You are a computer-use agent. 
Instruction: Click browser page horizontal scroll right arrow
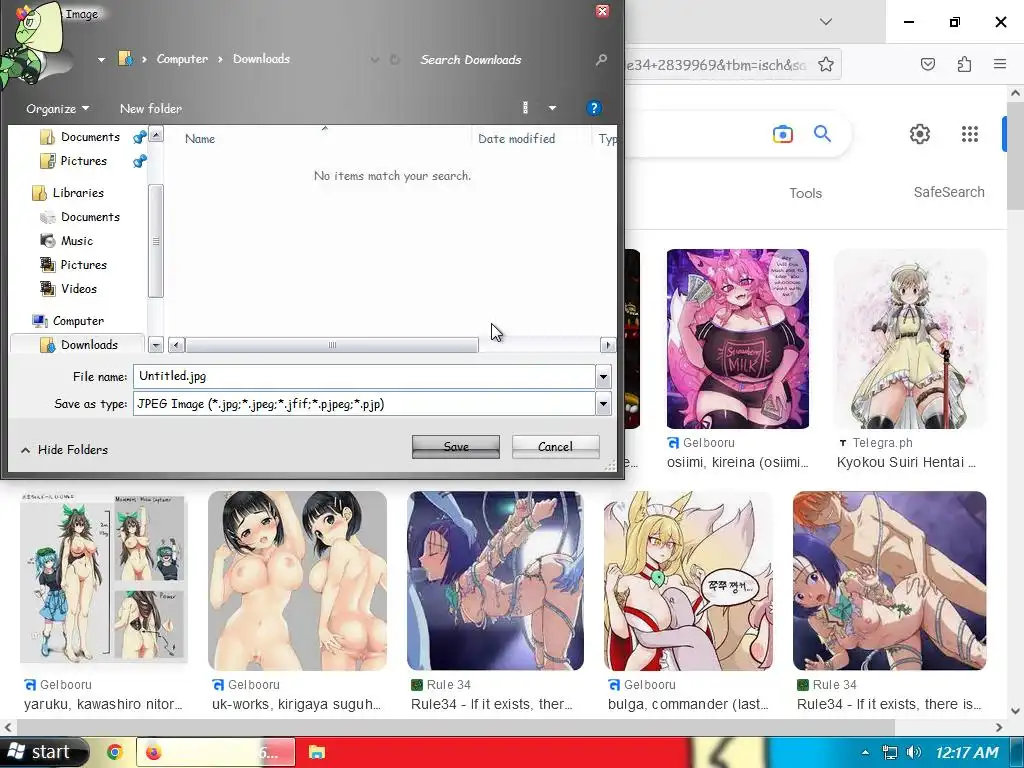999,727
